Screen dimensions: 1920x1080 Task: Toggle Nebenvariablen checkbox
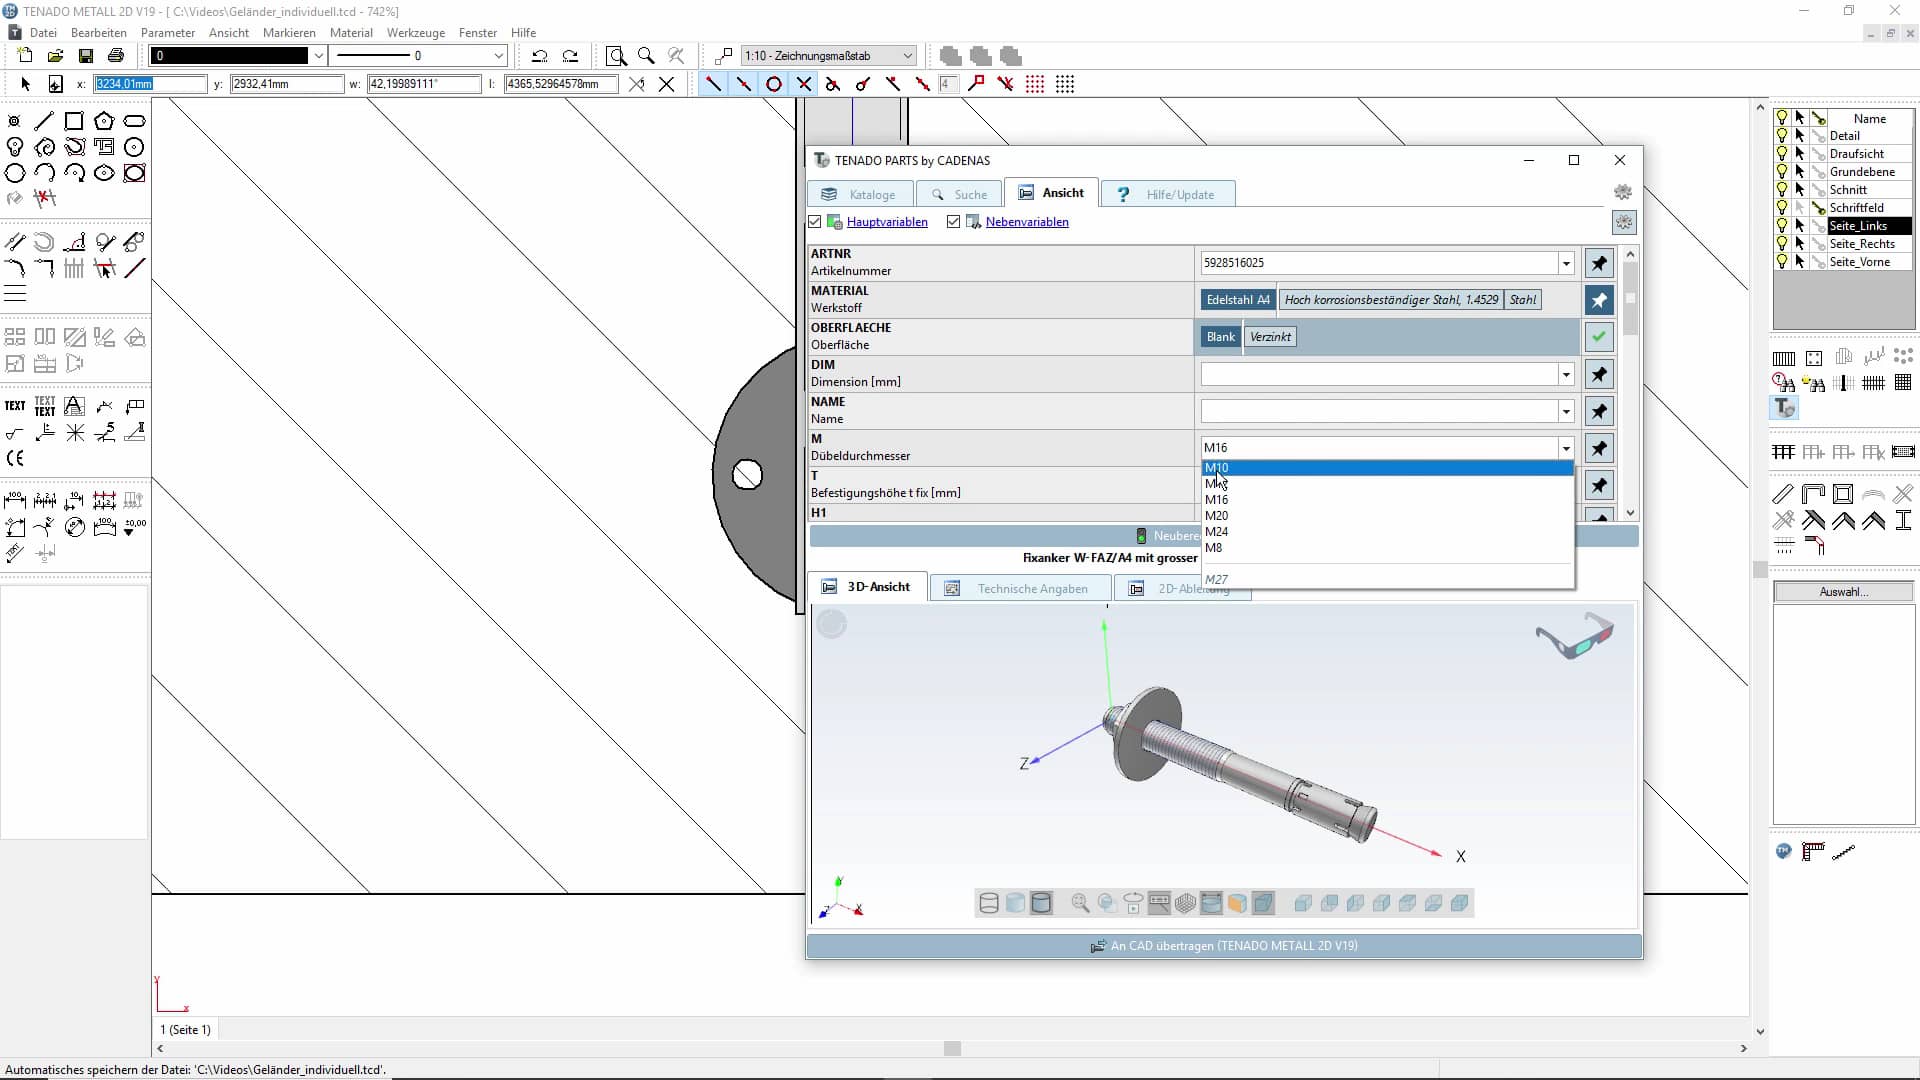[x=954, y=222]
